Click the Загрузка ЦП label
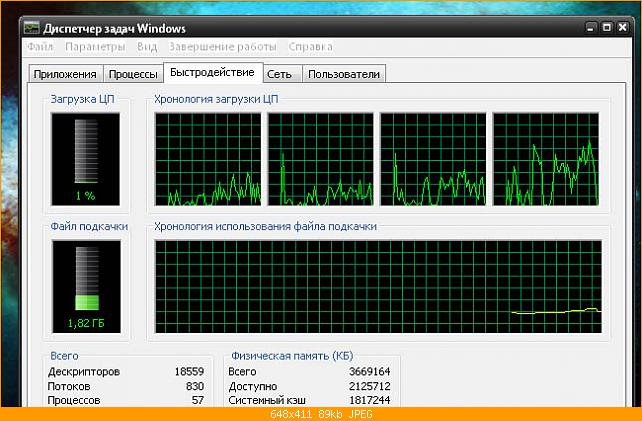The image size is (642, 421). (x=82, y=99)
